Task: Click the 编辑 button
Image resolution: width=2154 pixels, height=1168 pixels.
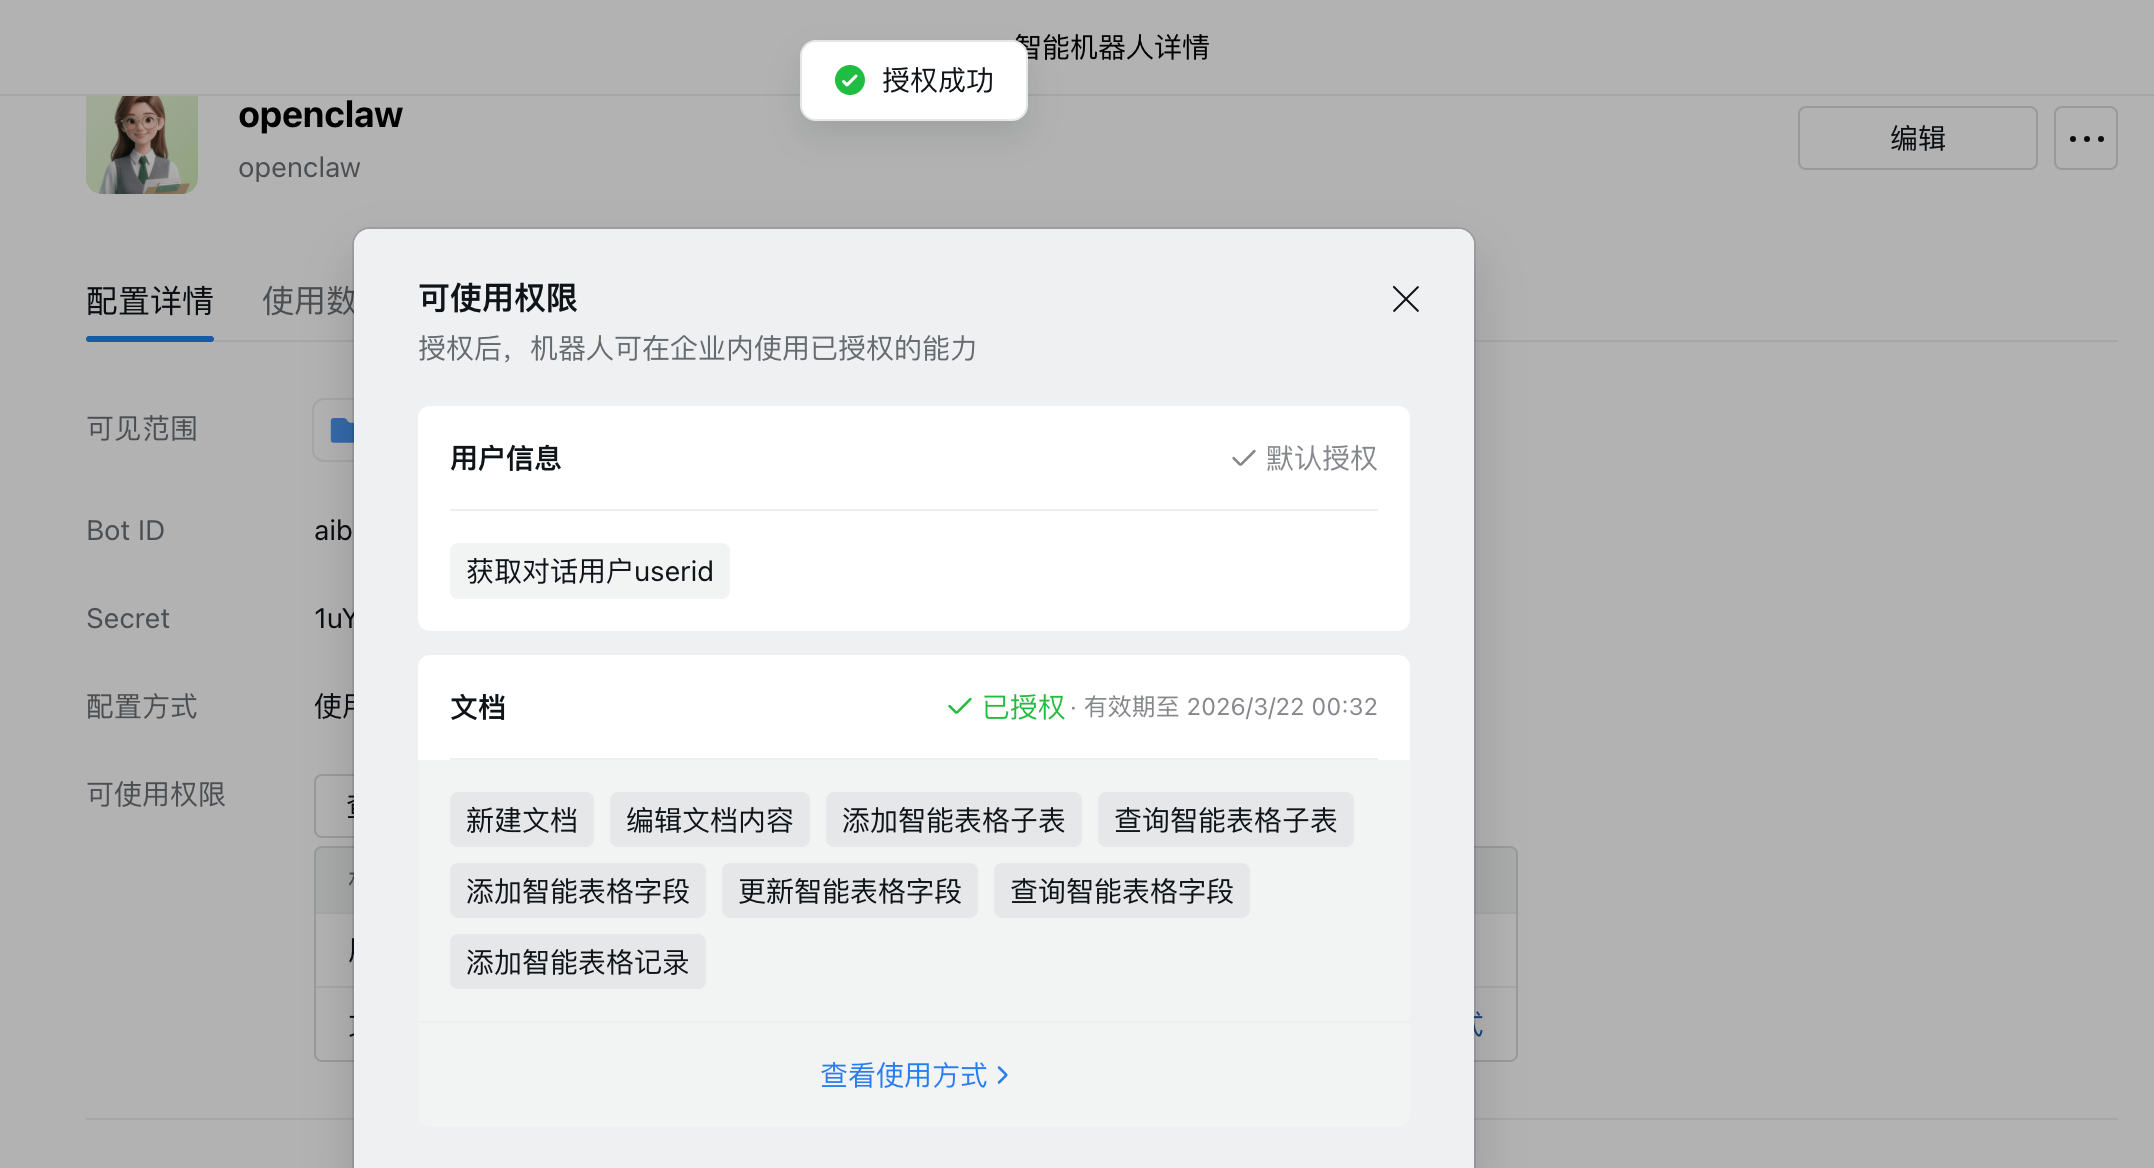Action: pyautogui.click(x=1916, y=139)
